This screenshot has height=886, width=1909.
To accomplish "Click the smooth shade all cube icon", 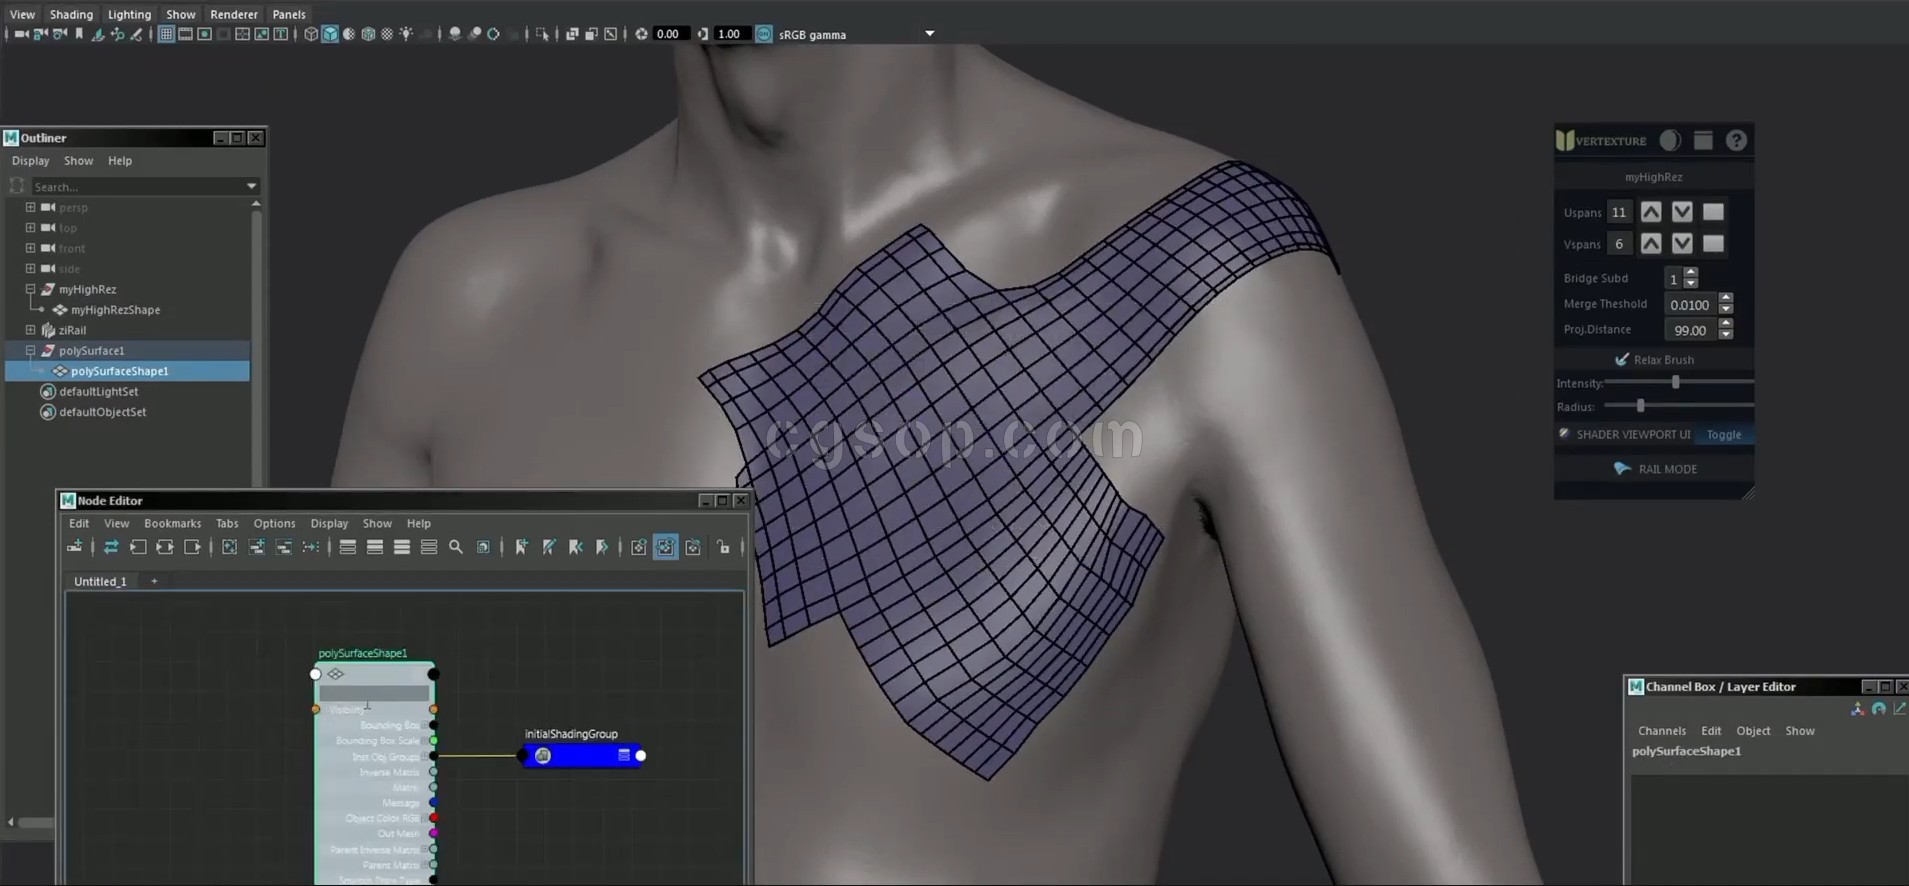I will click(329, 34).
